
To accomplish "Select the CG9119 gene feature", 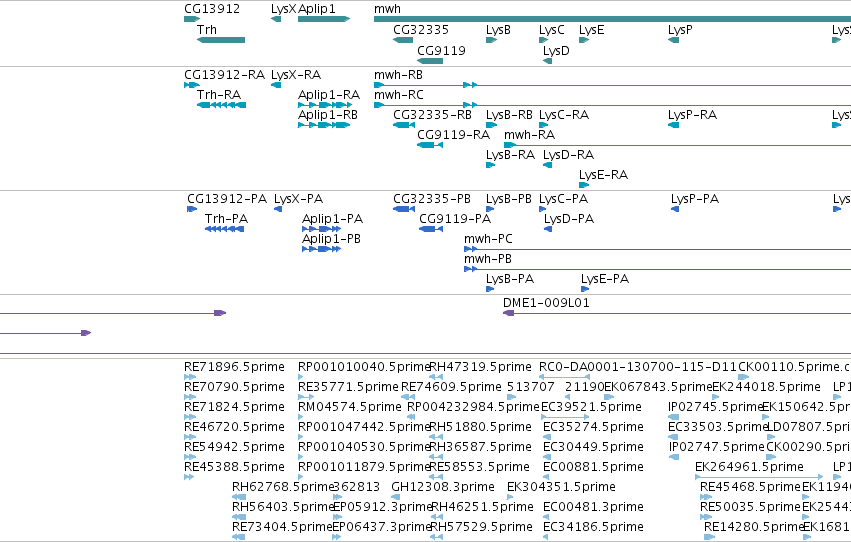I will click(430, 61).
